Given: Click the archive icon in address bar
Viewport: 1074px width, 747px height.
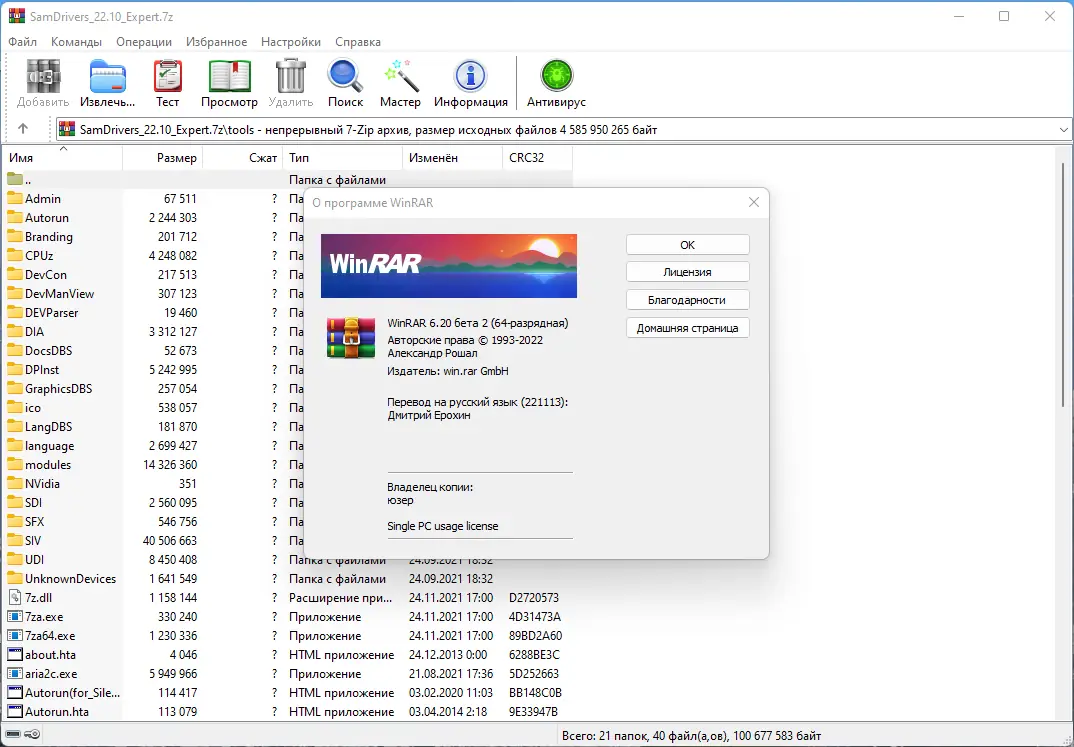Looking at the screenshot, I should (66, 129).
